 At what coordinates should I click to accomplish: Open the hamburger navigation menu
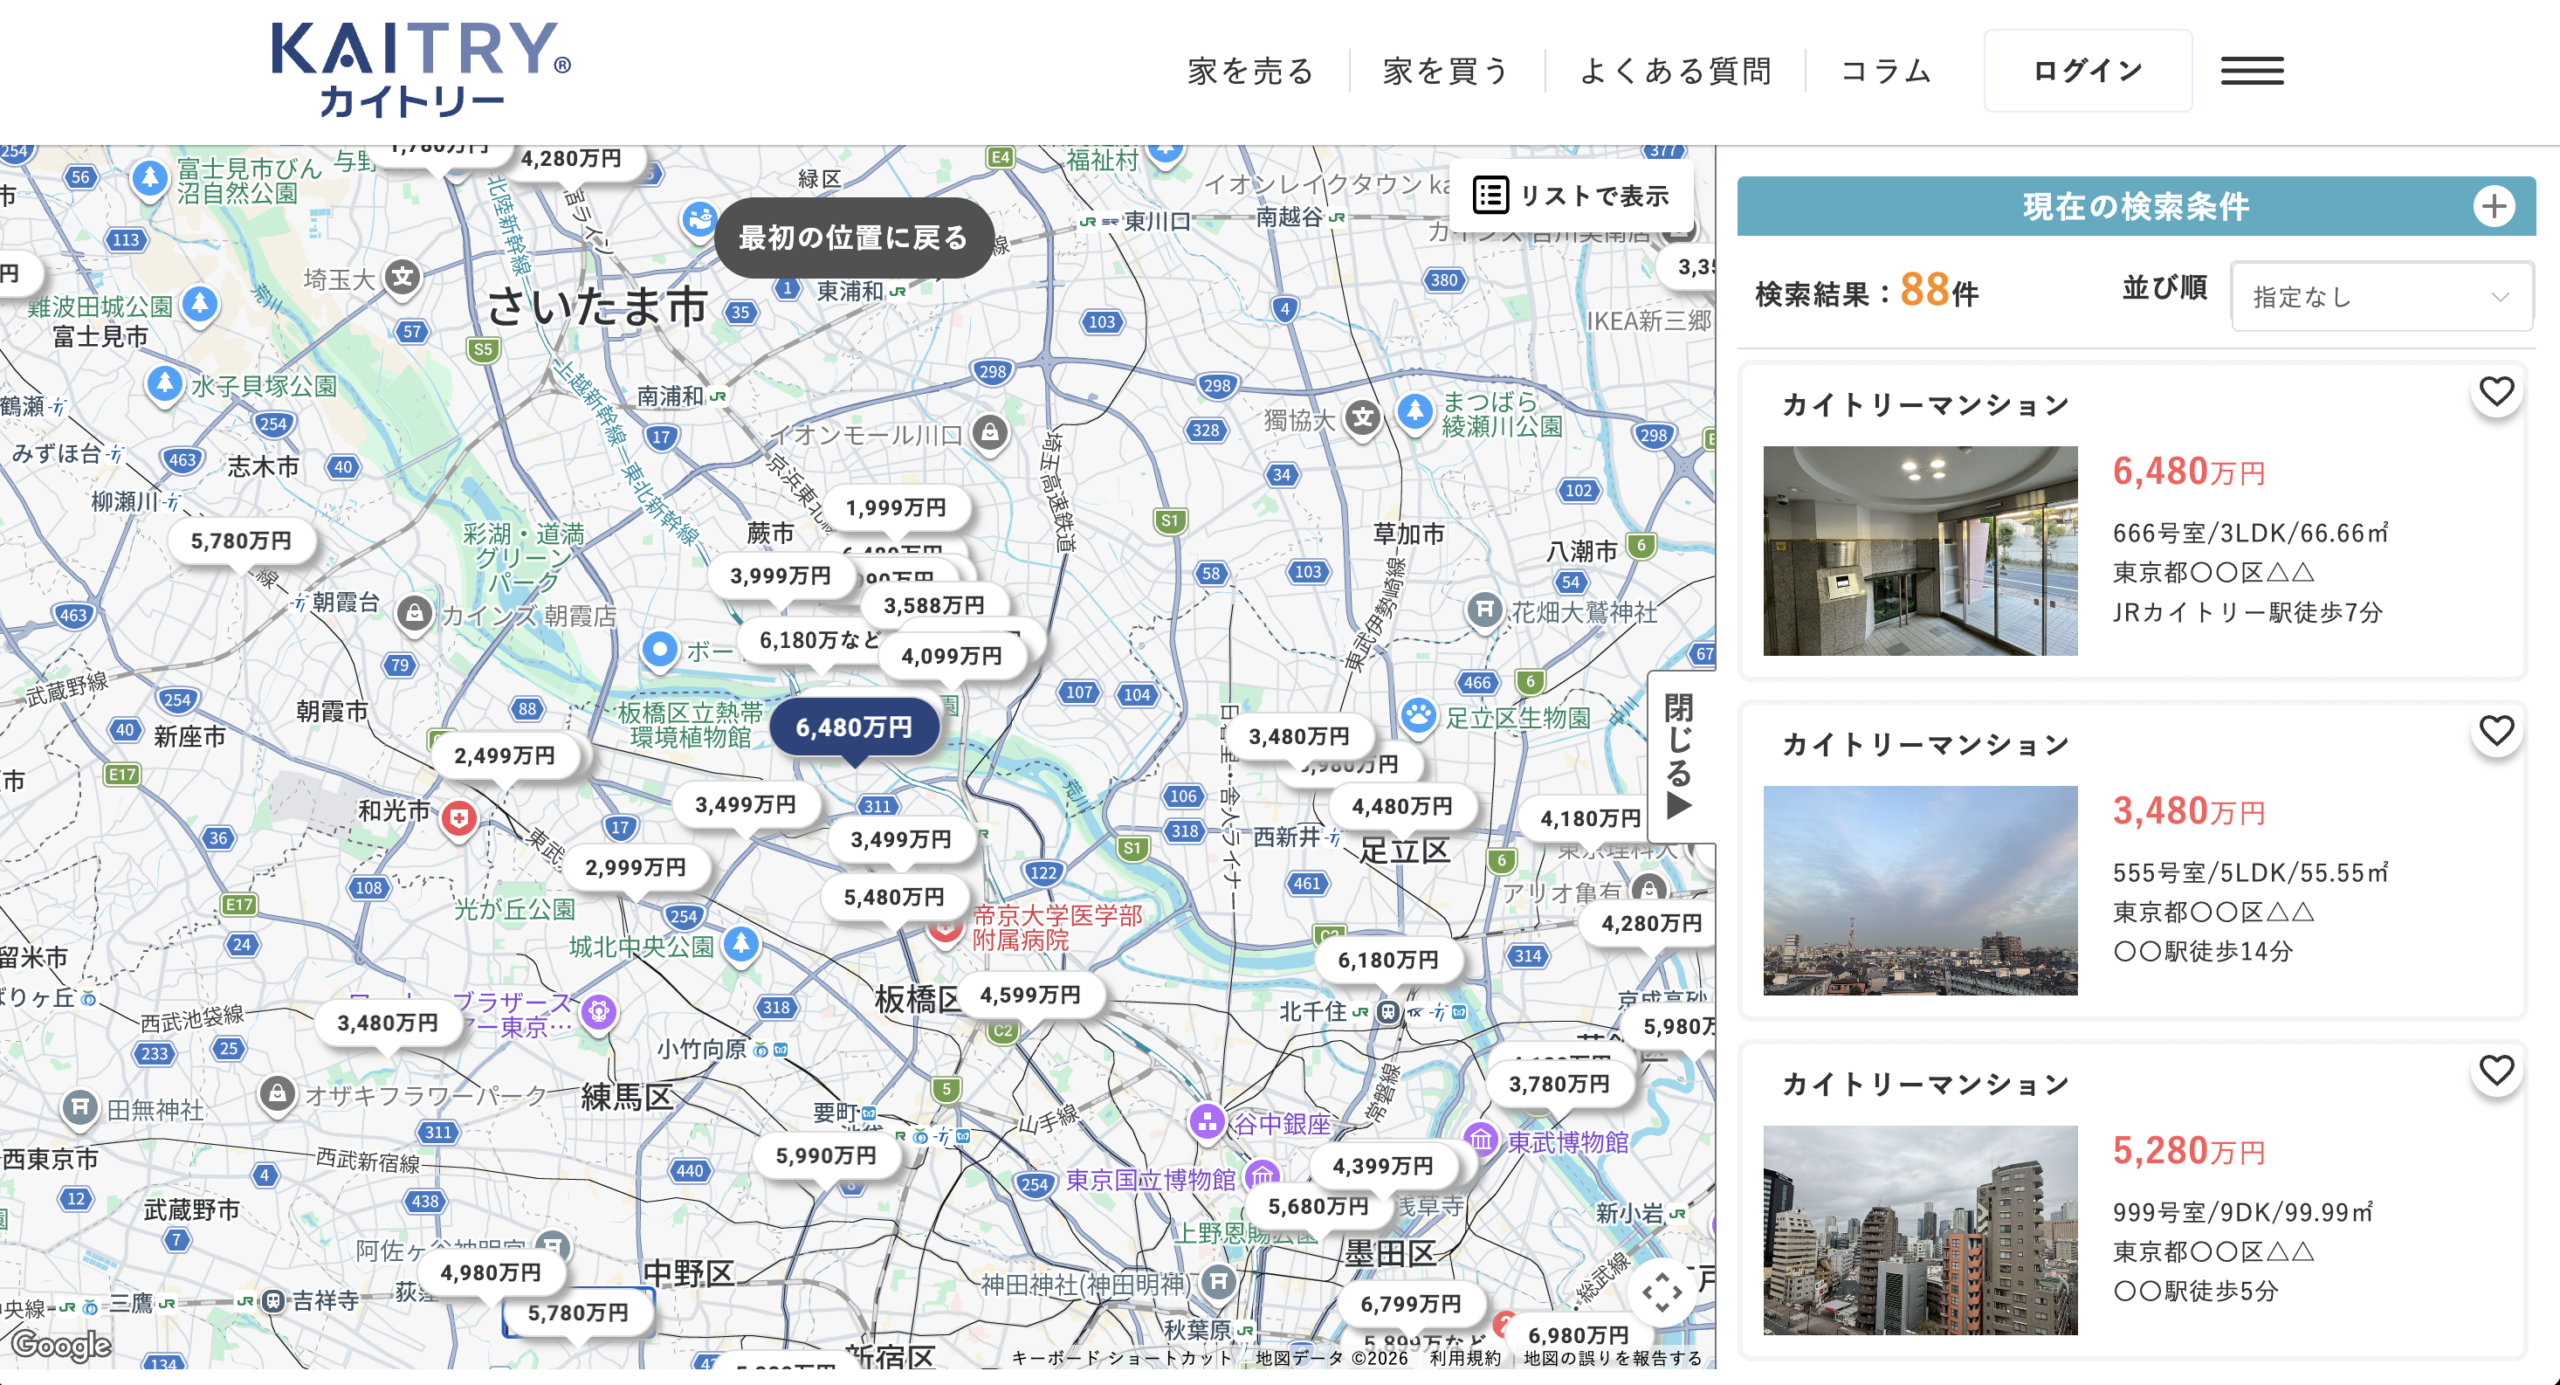click(x=2252, y=70)
